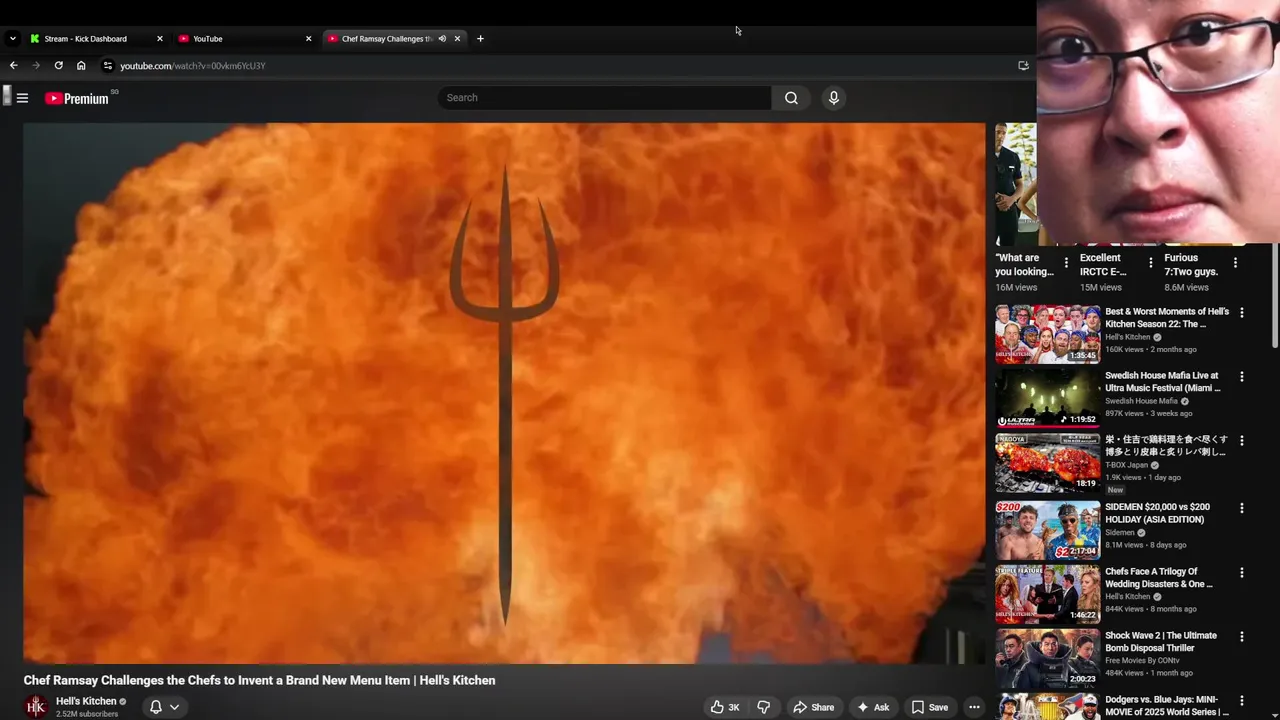The image size is (1280, 720).
Task: Open T-BOX Japan video thumbnail
Action: pos(1047,462)
